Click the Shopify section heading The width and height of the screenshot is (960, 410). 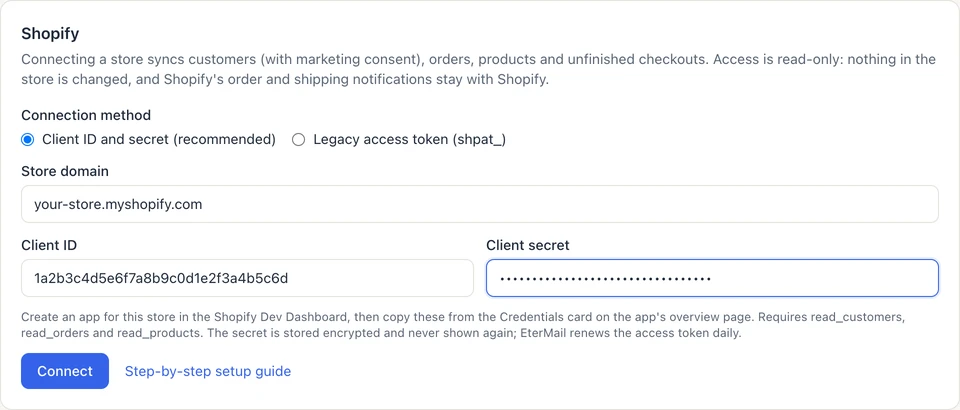tap(50, 34)
